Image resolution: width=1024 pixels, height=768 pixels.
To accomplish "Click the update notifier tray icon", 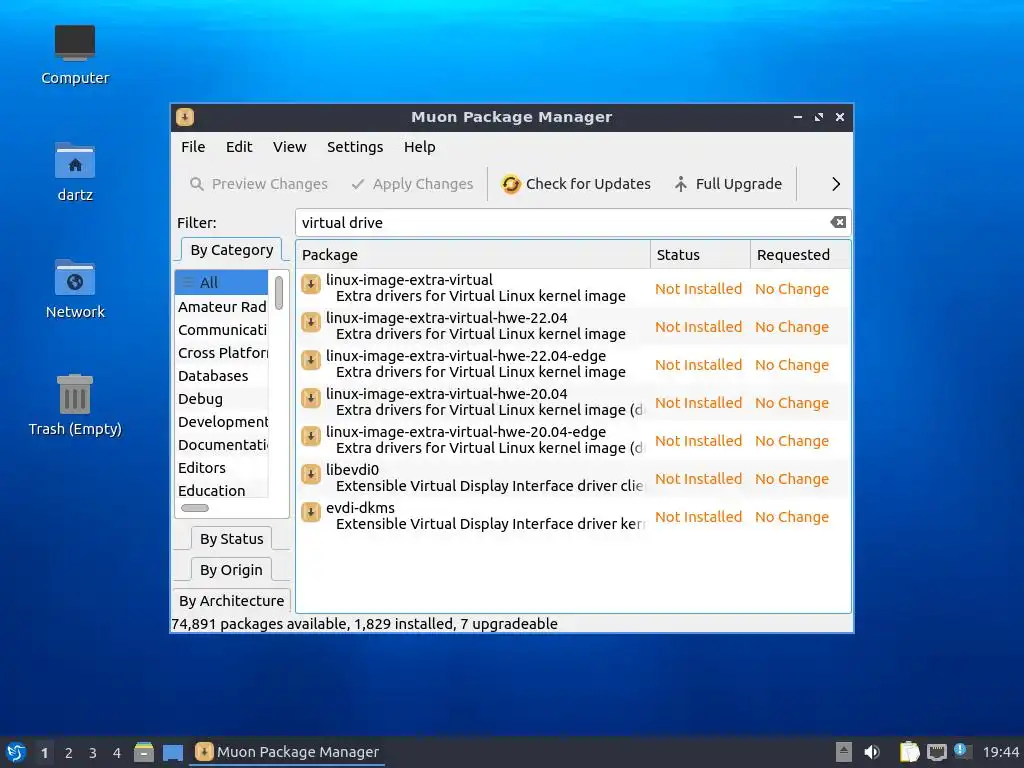I will click(962, 751).
